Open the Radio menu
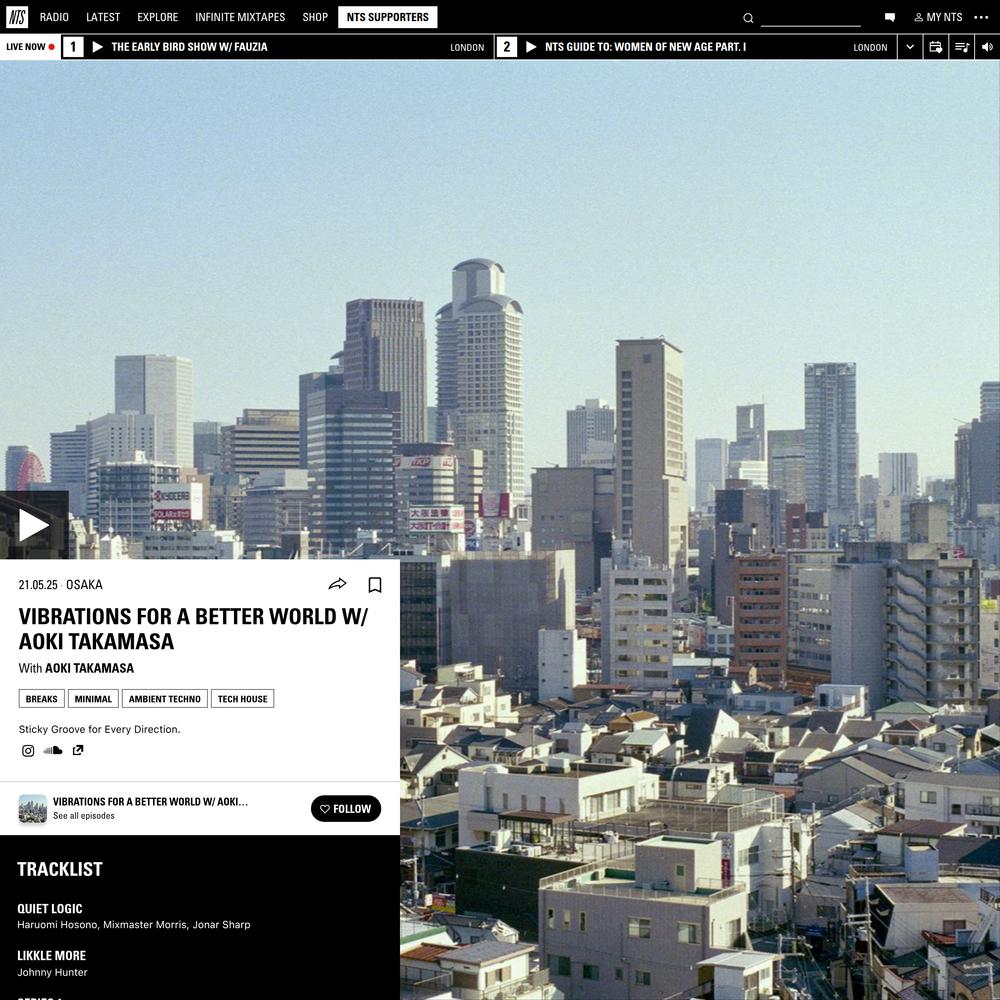This screenshot has width=1000, height=1000. 54,17
